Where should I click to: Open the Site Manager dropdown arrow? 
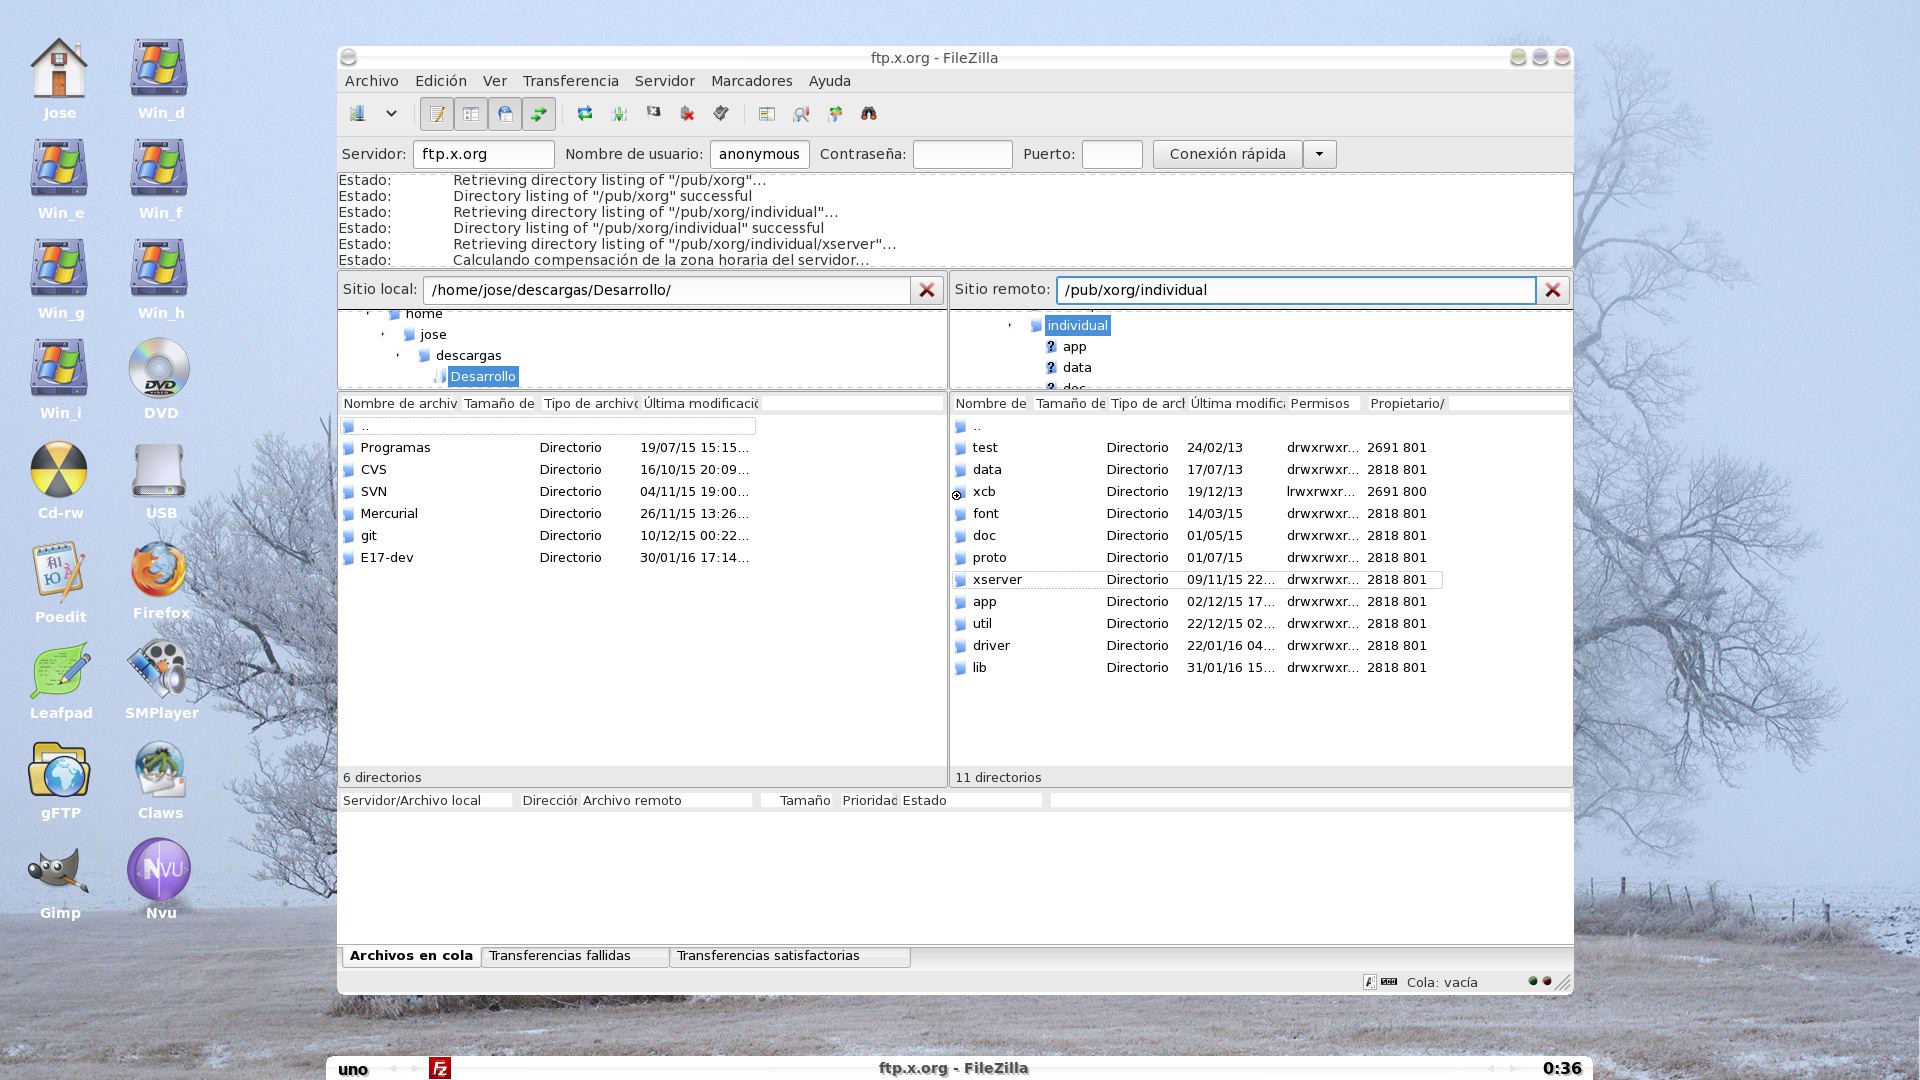click(391, 114)
